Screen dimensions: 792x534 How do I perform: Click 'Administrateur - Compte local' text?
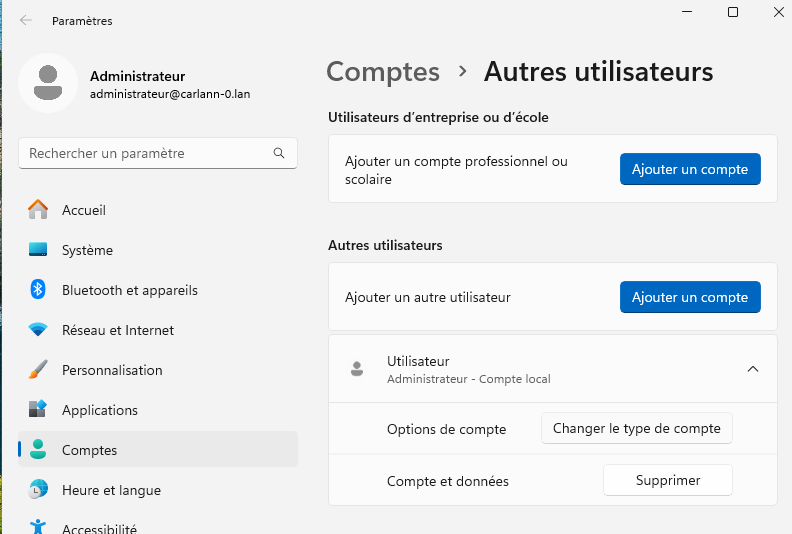pyautogui.click(x=469, y=379)
